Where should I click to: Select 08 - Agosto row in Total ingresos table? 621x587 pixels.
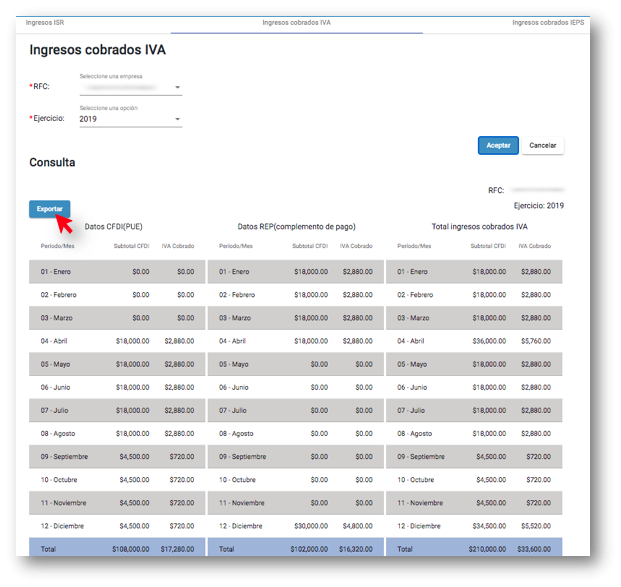tap(474, 433)
